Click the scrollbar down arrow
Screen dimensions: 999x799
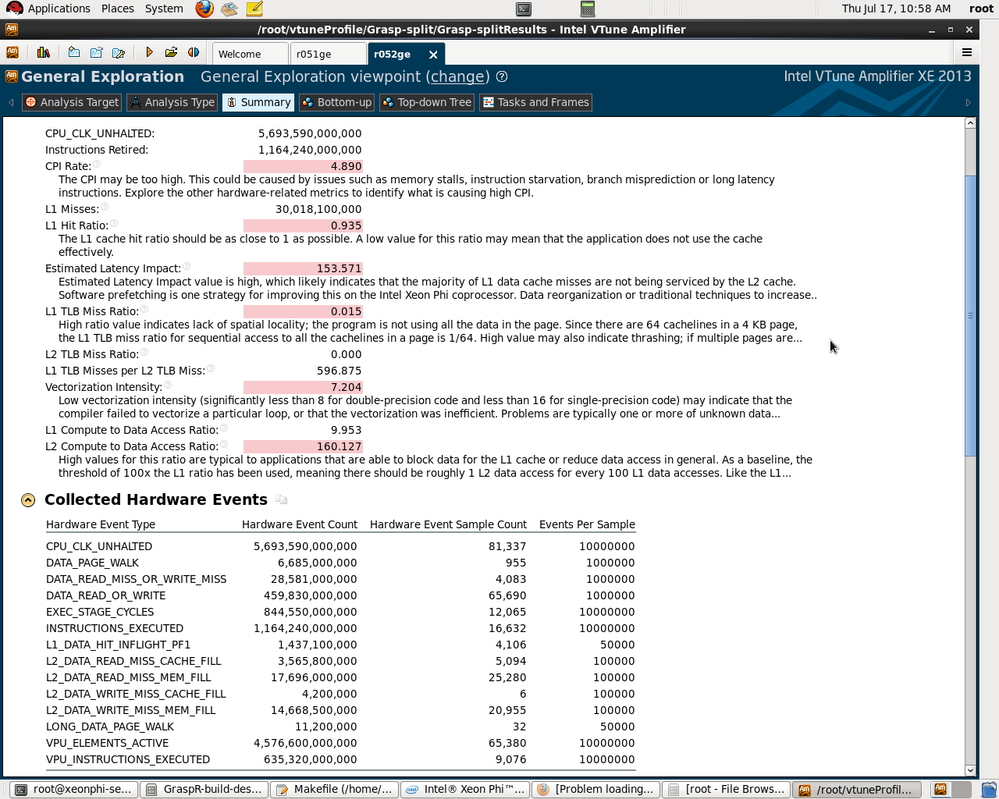click(x=970, y=770)
